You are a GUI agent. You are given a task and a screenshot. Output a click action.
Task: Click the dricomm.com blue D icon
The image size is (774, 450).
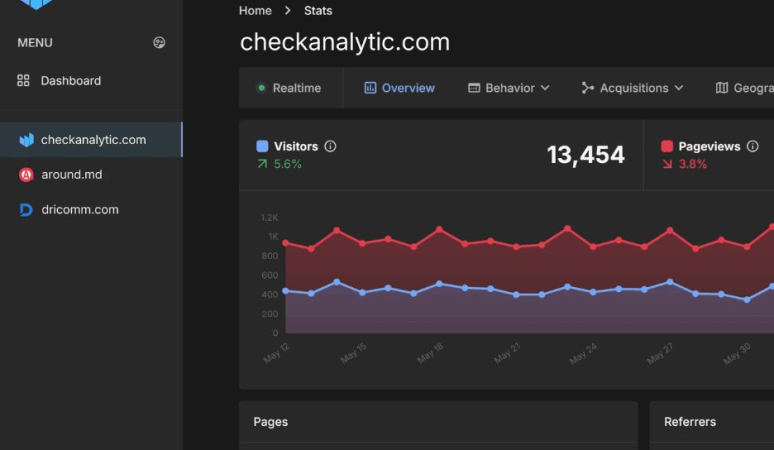pyautogui.click(x=26, y=210)
